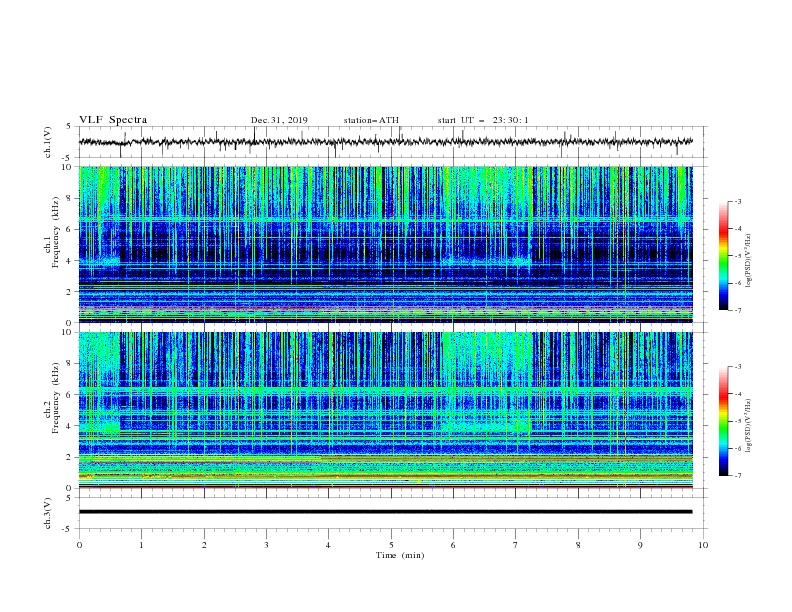Click the "7" tick label on time axis
The width and height of the screenshot is (792, 612).
point(516,545)
